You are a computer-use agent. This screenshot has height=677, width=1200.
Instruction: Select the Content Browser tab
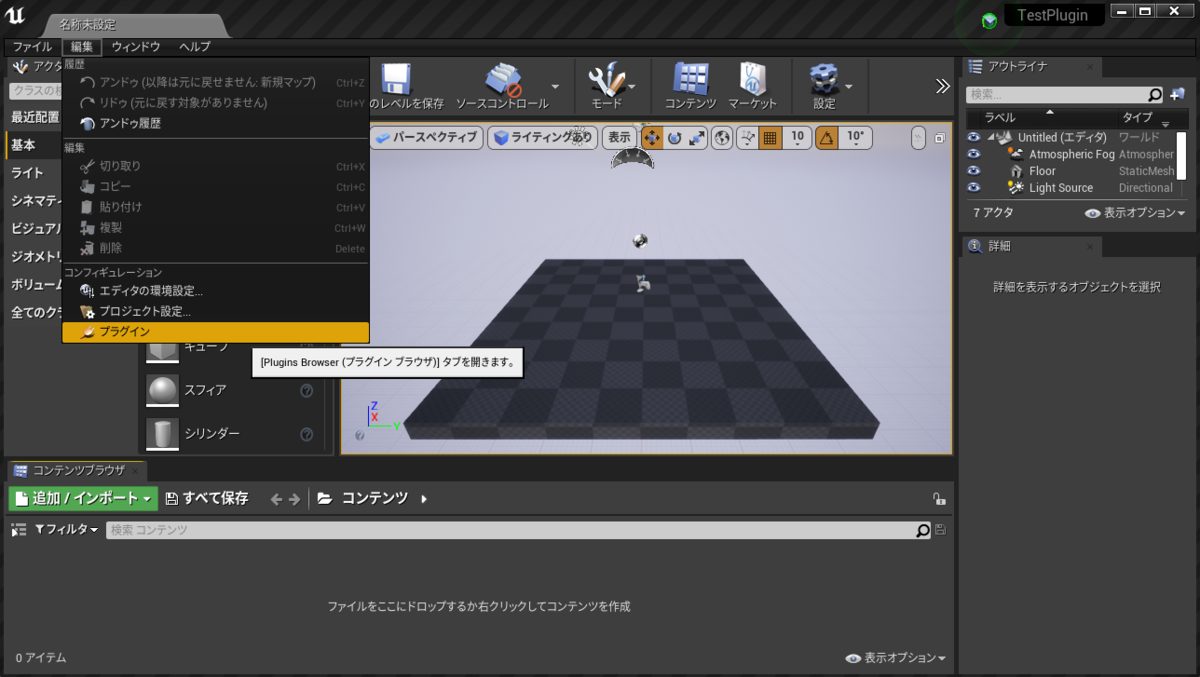(77, 470)
